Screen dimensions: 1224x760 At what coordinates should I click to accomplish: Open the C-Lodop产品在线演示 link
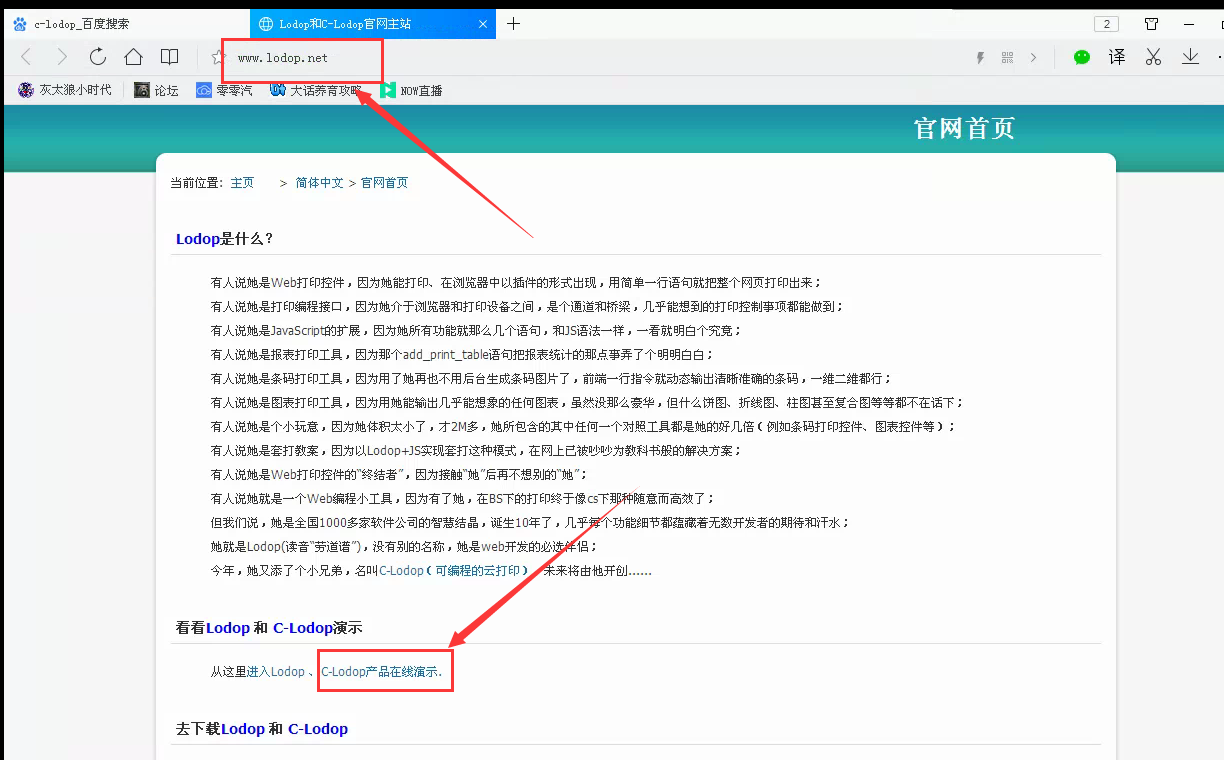tap(381, 672)
